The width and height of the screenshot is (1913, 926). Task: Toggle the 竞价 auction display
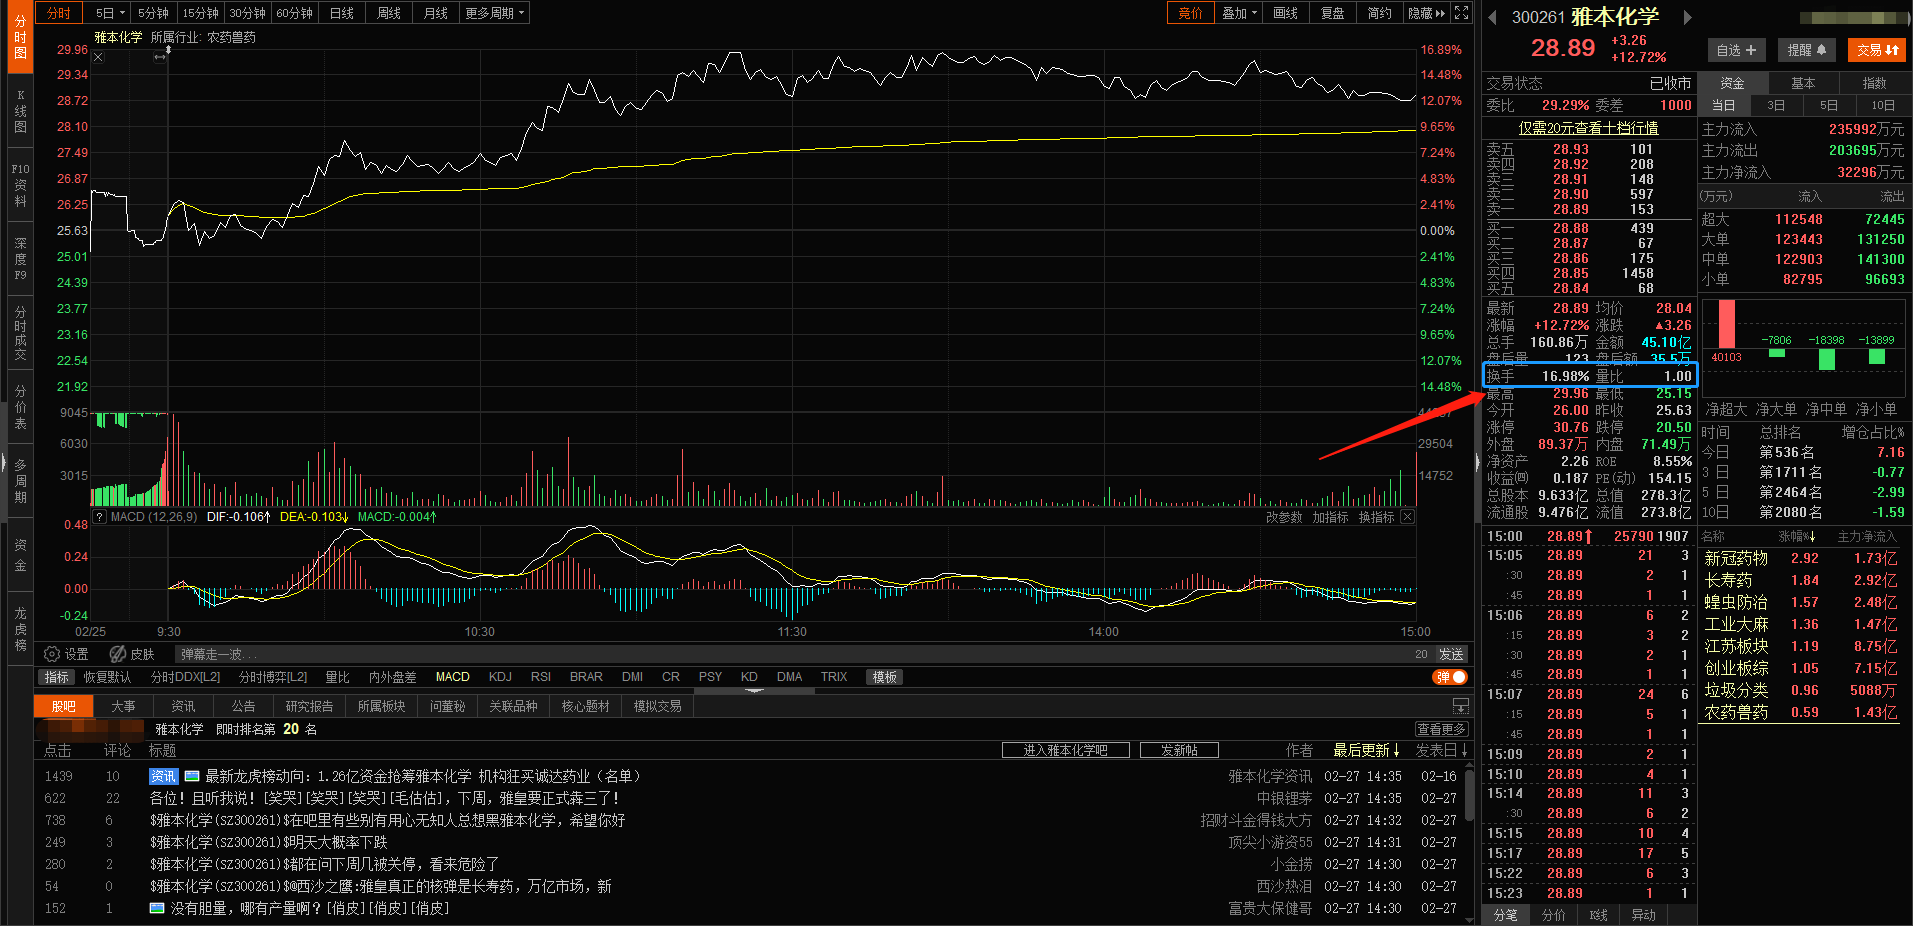click(x=1190, y=13)
